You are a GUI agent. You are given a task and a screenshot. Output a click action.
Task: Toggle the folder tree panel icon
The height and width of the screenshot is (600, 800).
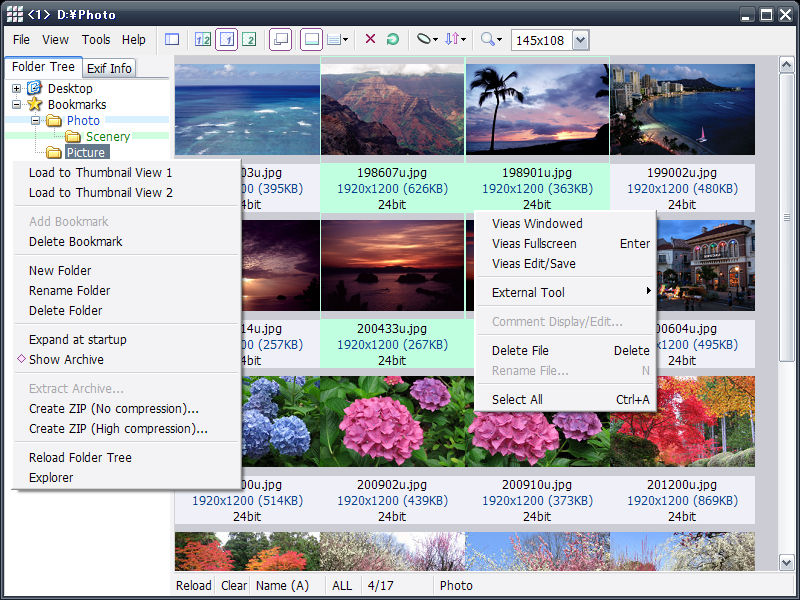pyautogui.click(x=172, y=39)
